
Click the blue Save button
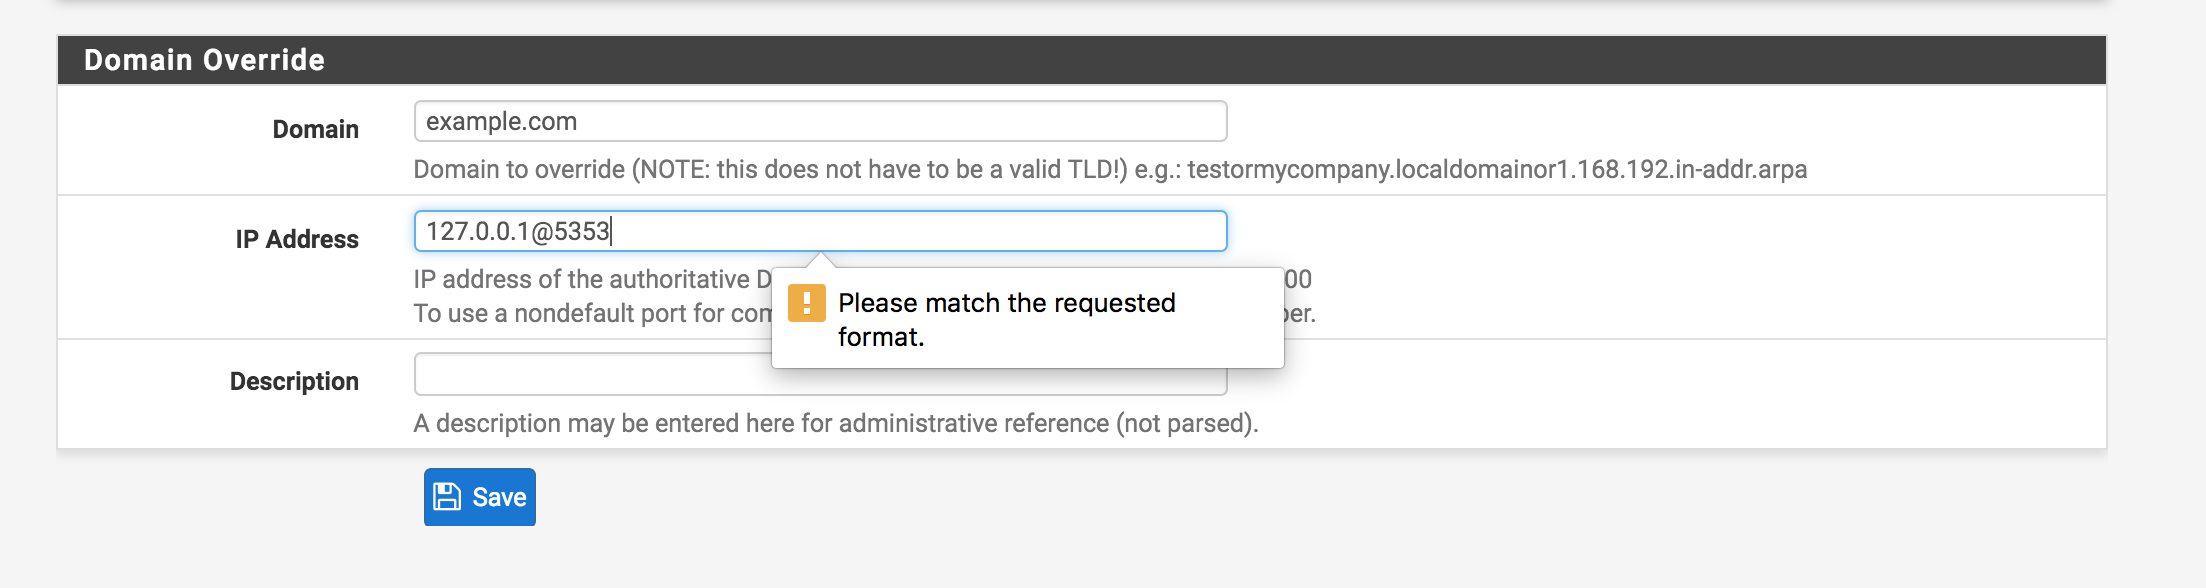478,497
